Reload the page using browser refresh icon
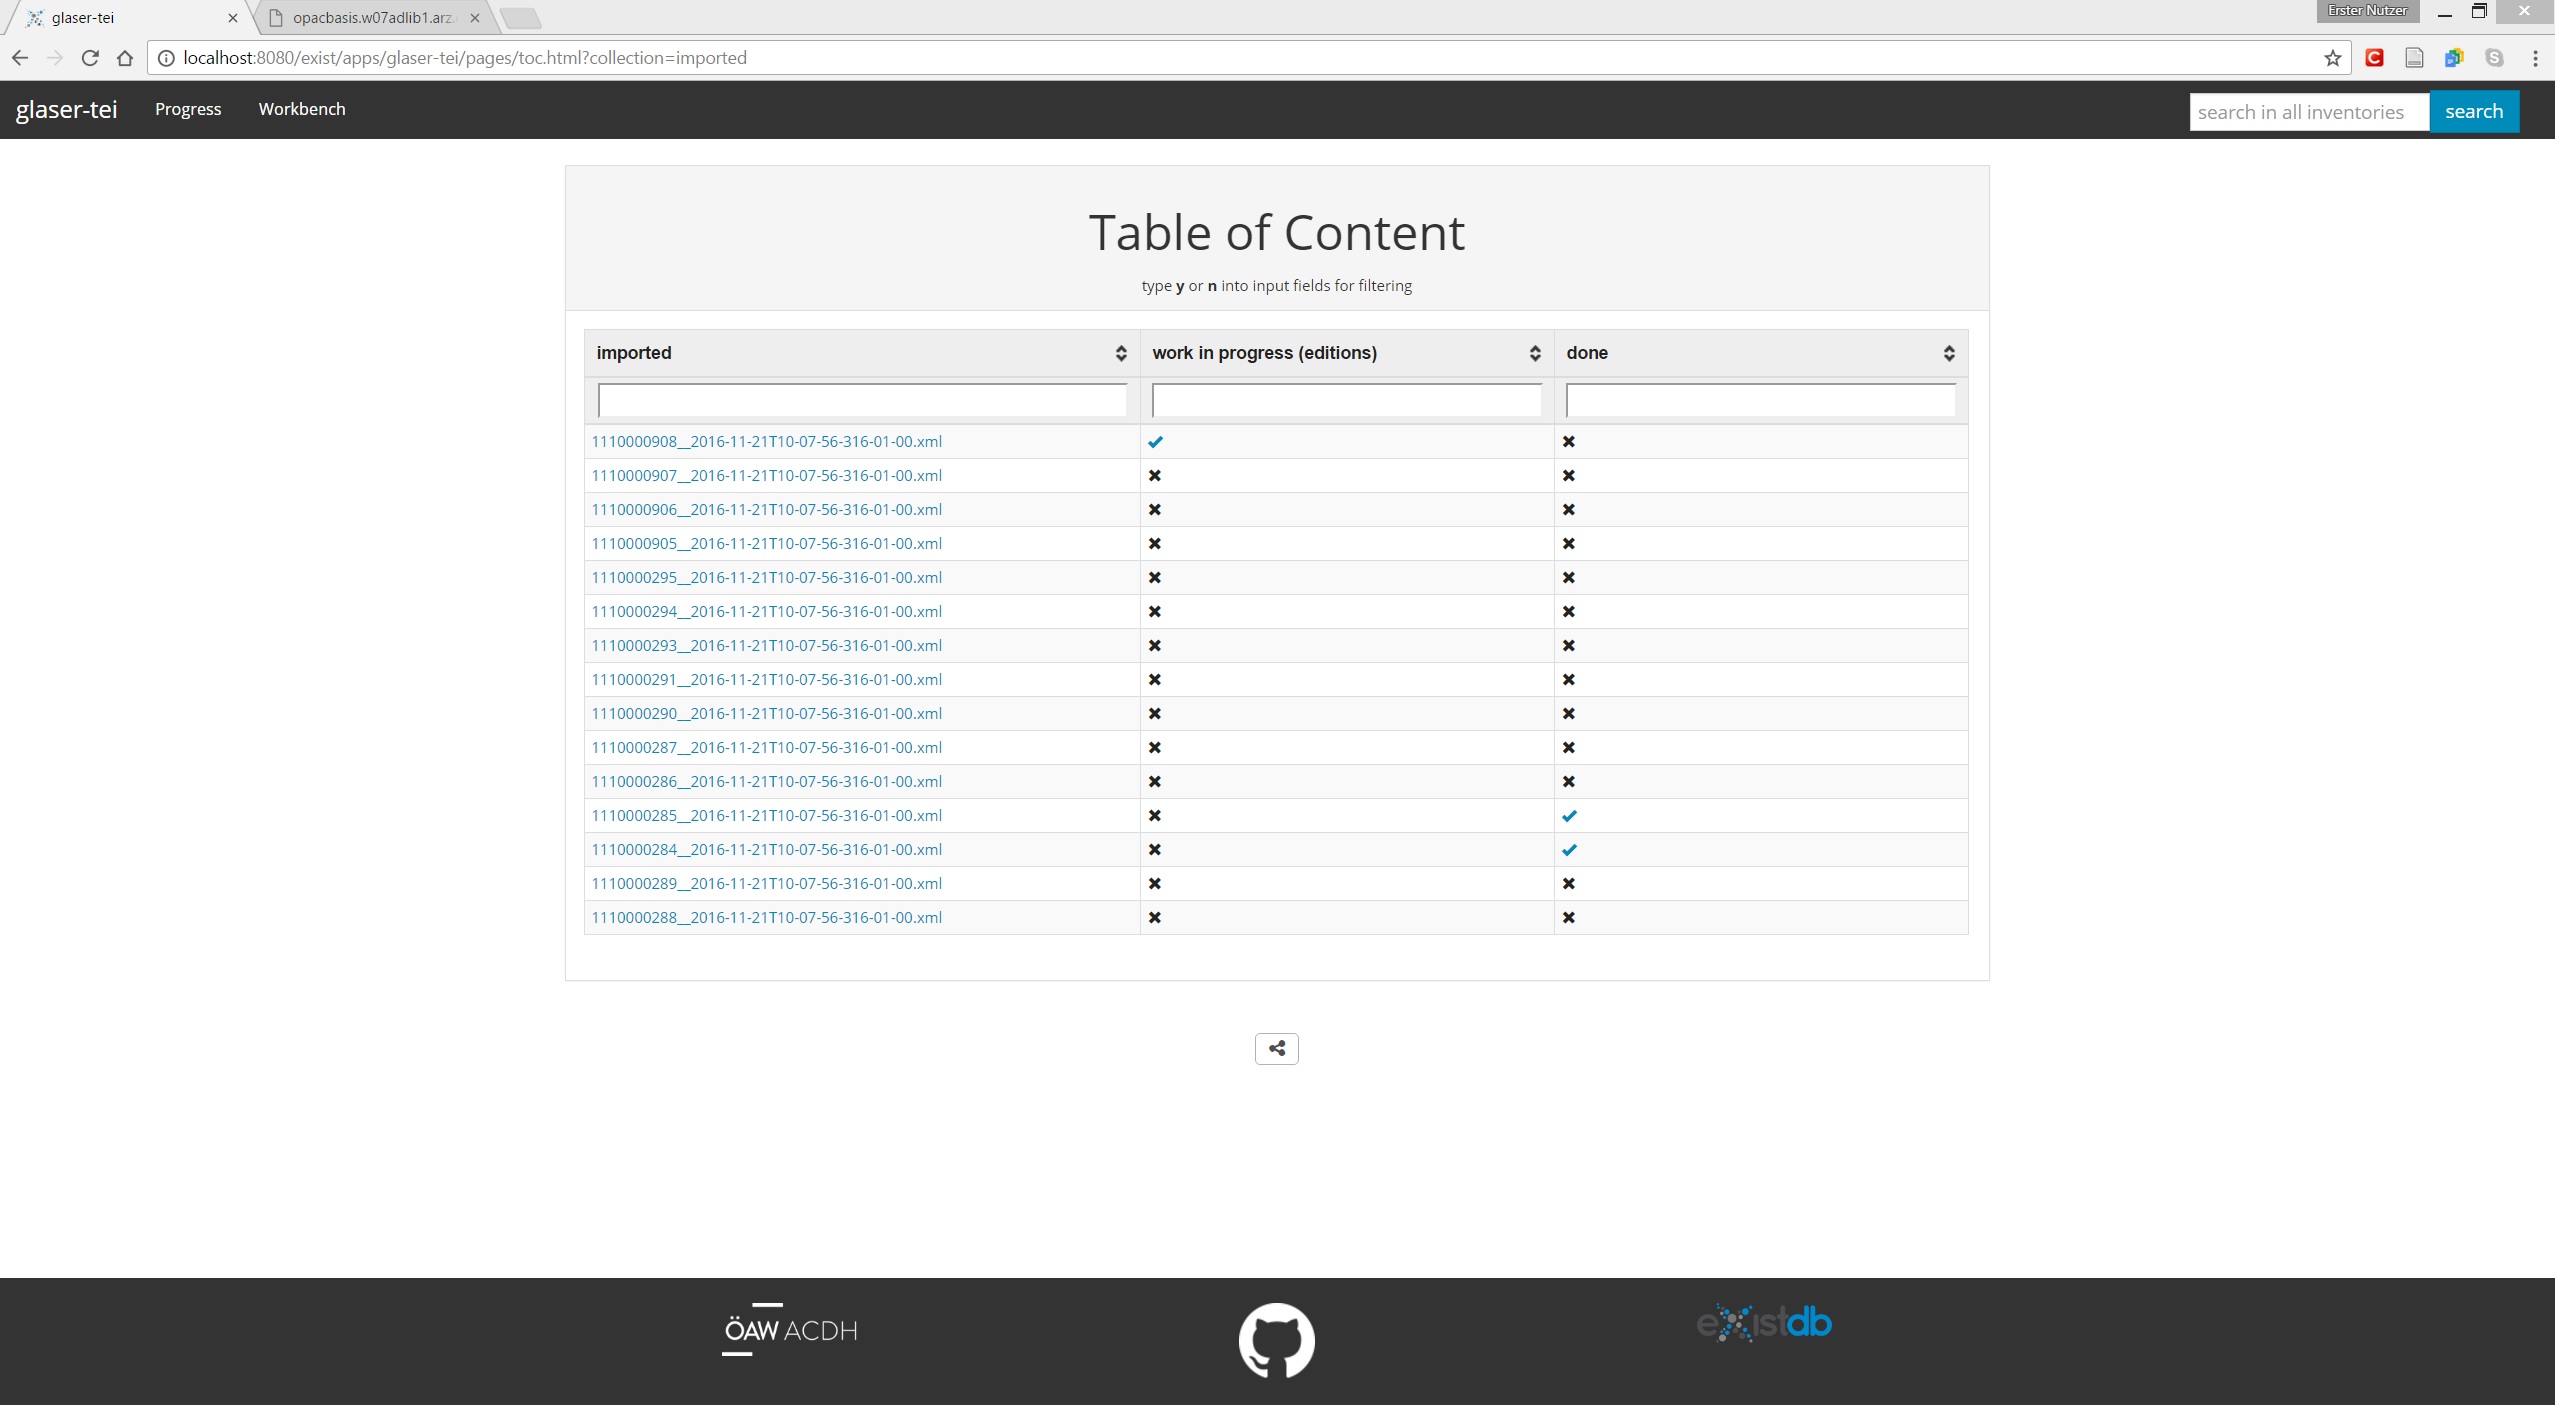 pos(90,58)
